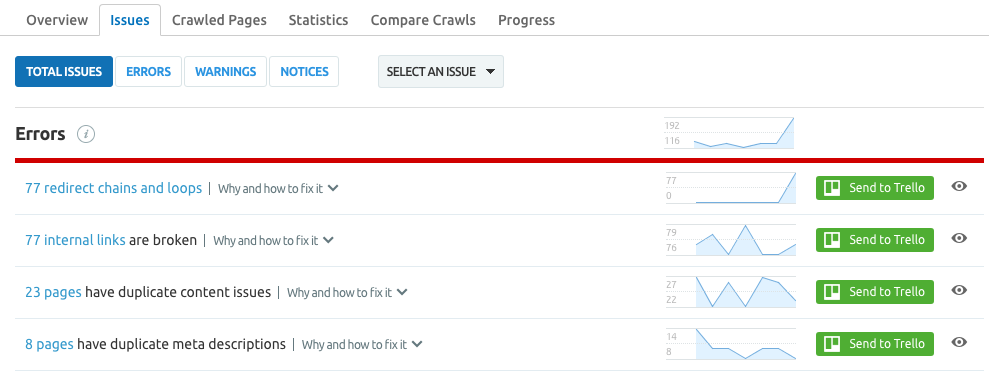
Task: Expand fix help for duplicate content issues
Action: (x=347, y=293)
